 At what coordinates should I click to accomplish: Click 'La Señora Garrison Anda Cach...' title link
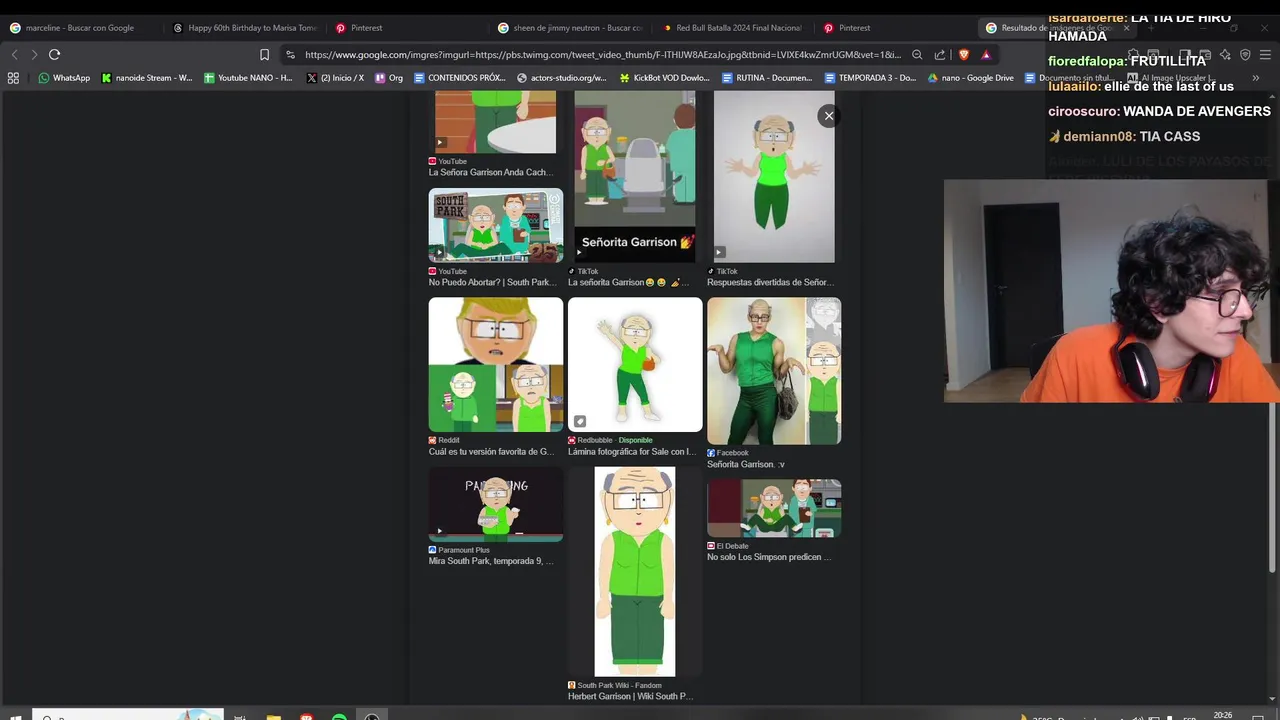(x=491, y=172)
